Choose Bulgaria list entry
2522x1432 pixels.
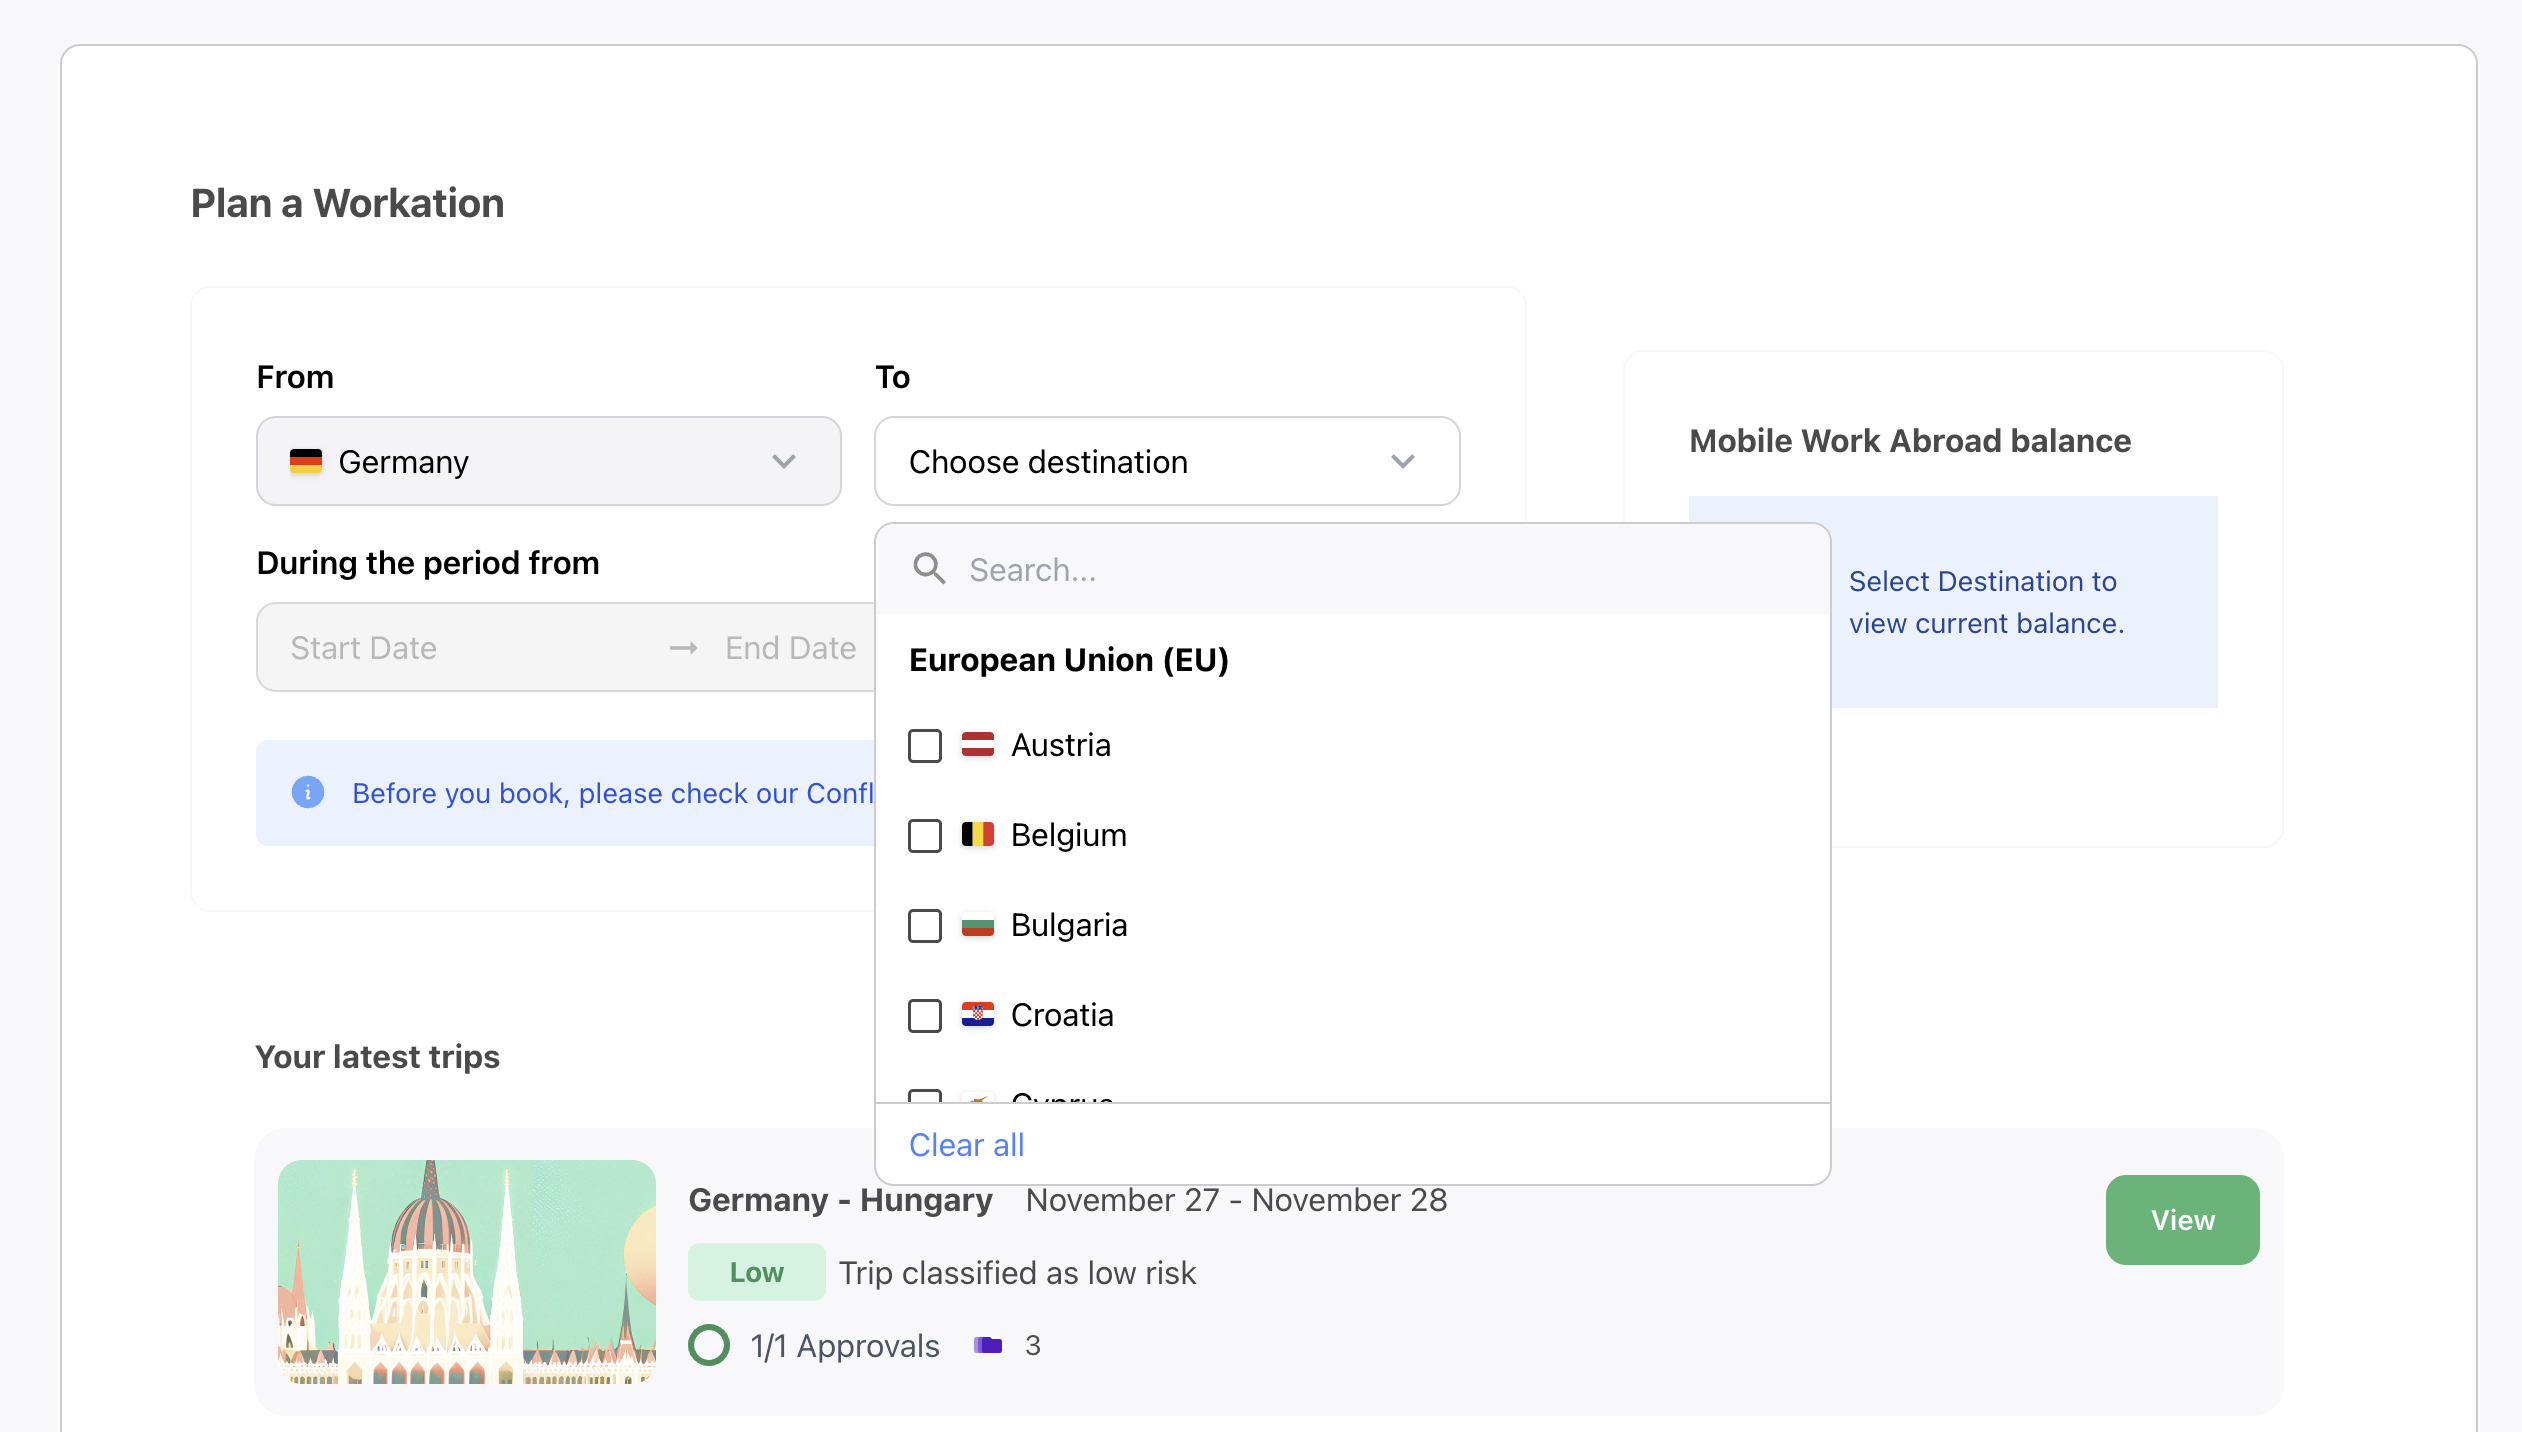(x=1068, y=925)
